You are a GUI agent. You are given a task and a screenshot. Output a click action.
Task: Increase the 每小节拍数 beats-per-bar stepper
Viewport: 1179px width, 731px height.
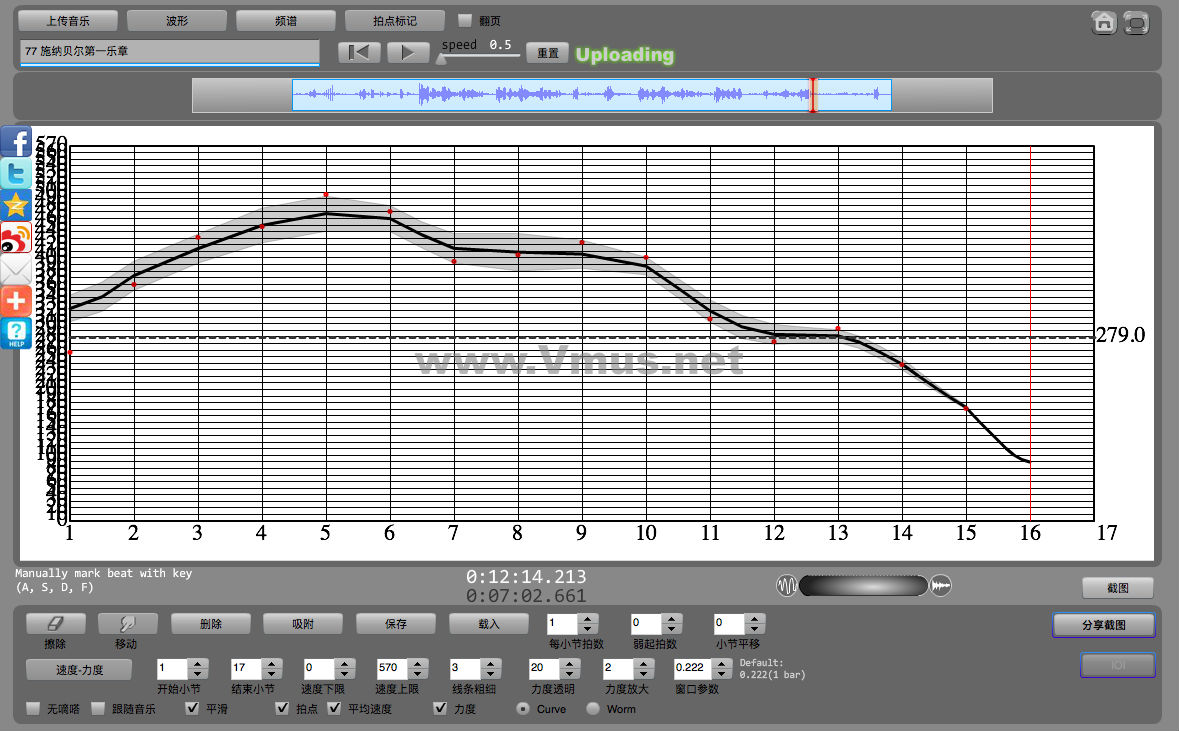tap(588, 618)
